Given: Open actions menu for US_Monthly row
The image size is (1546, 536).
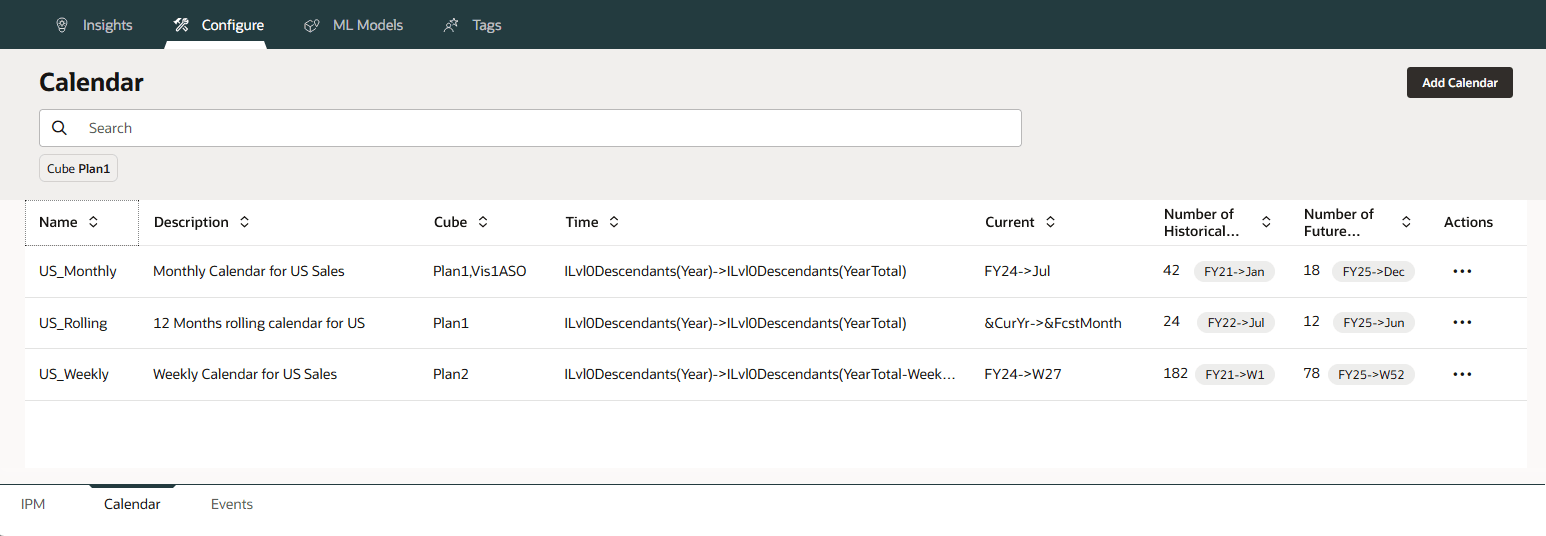Looking at the screenshot, I should (1462, 271).
